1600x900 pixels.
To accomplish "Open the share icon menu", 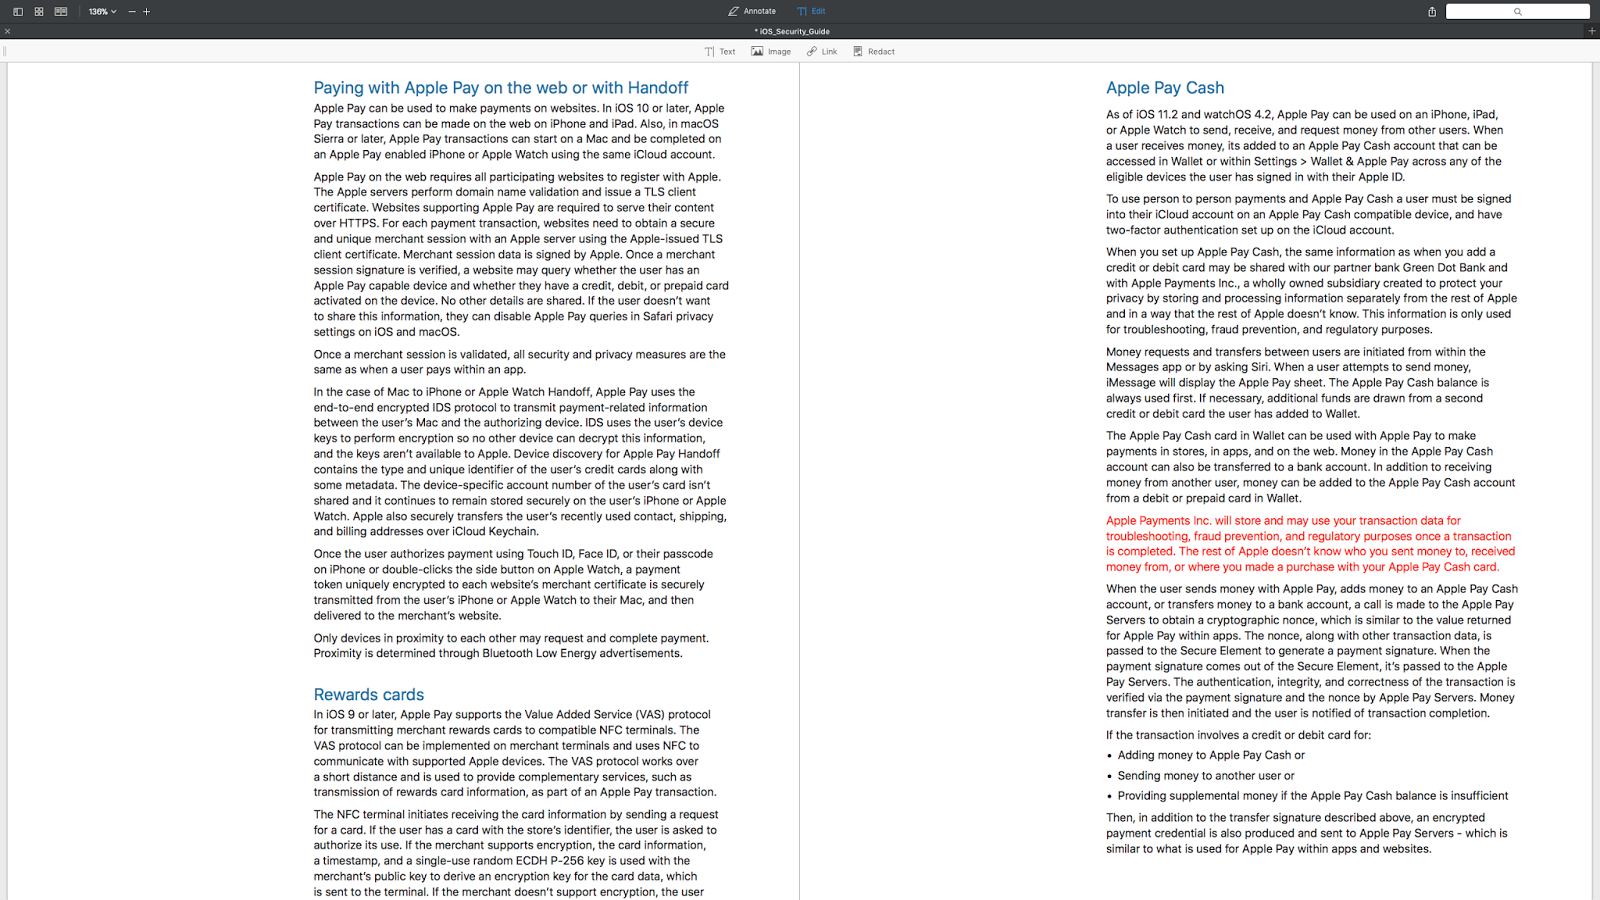I will 1432,11.
